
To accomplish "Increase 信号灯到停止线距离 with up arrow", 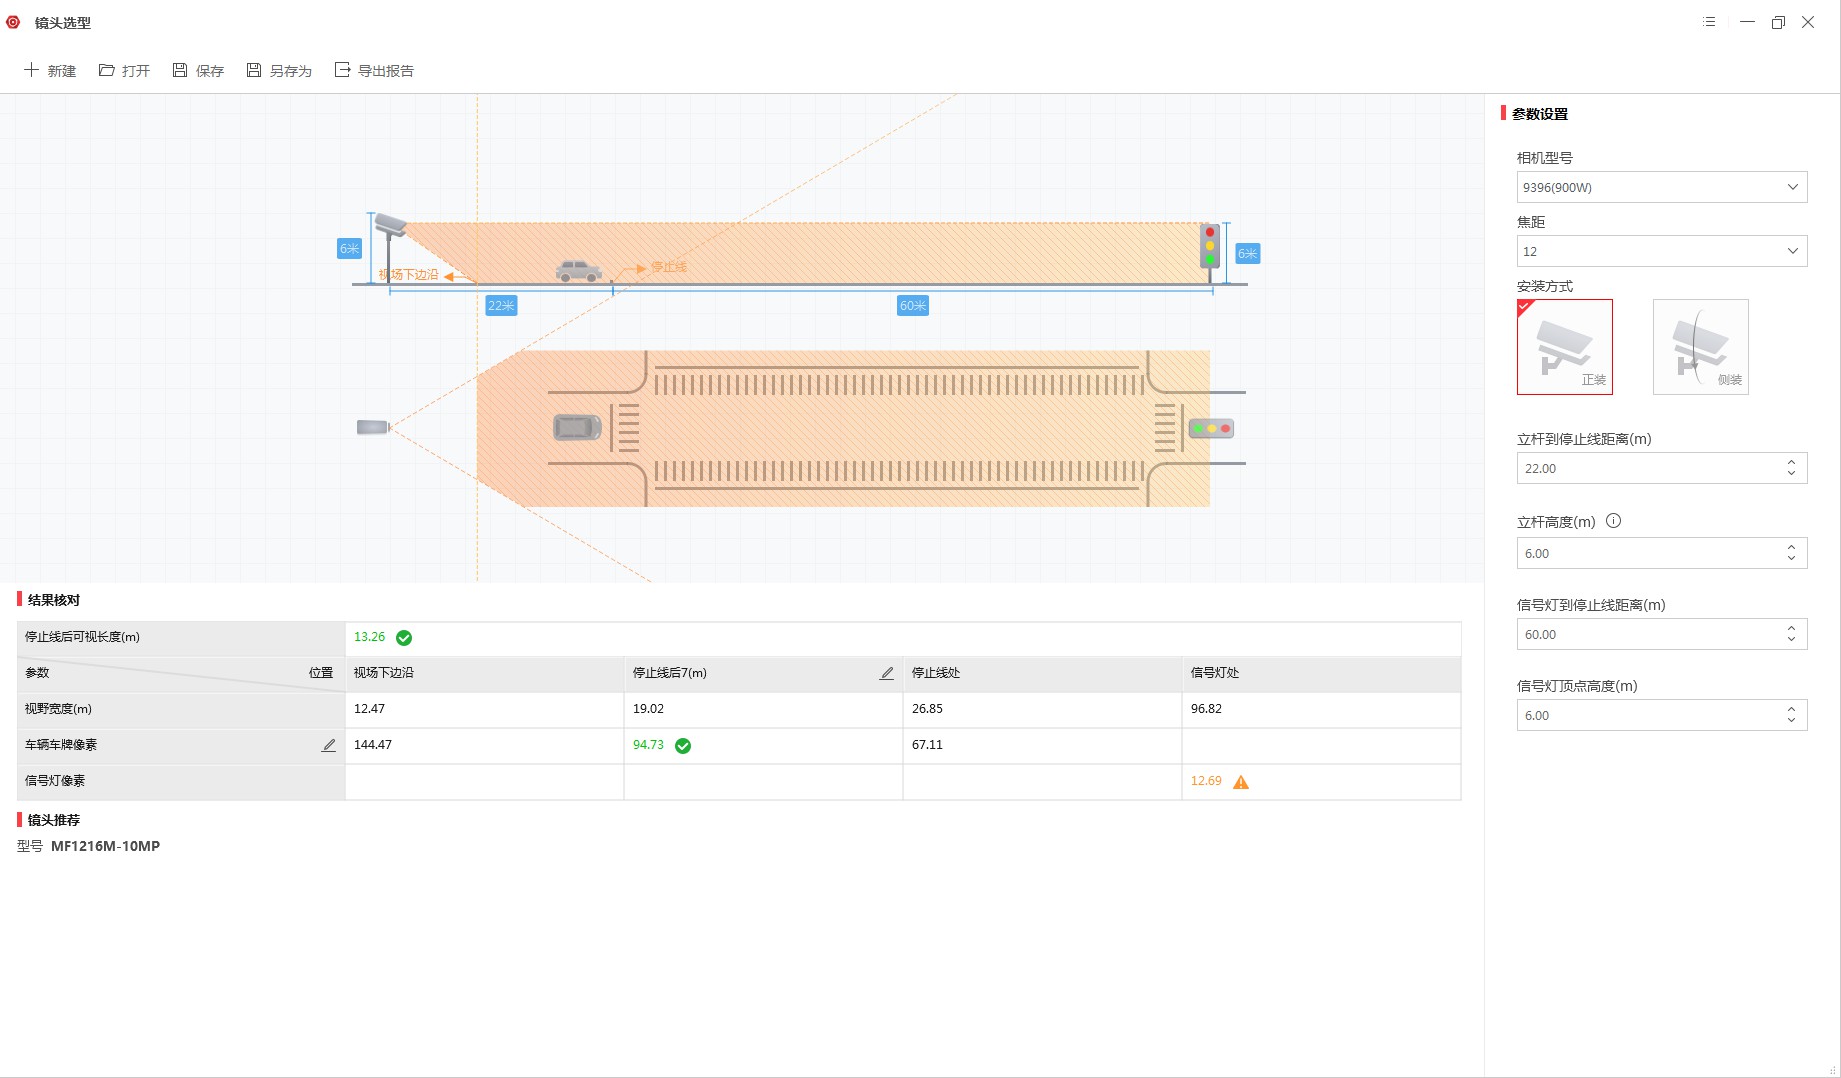I will [x=1791, y=628].
